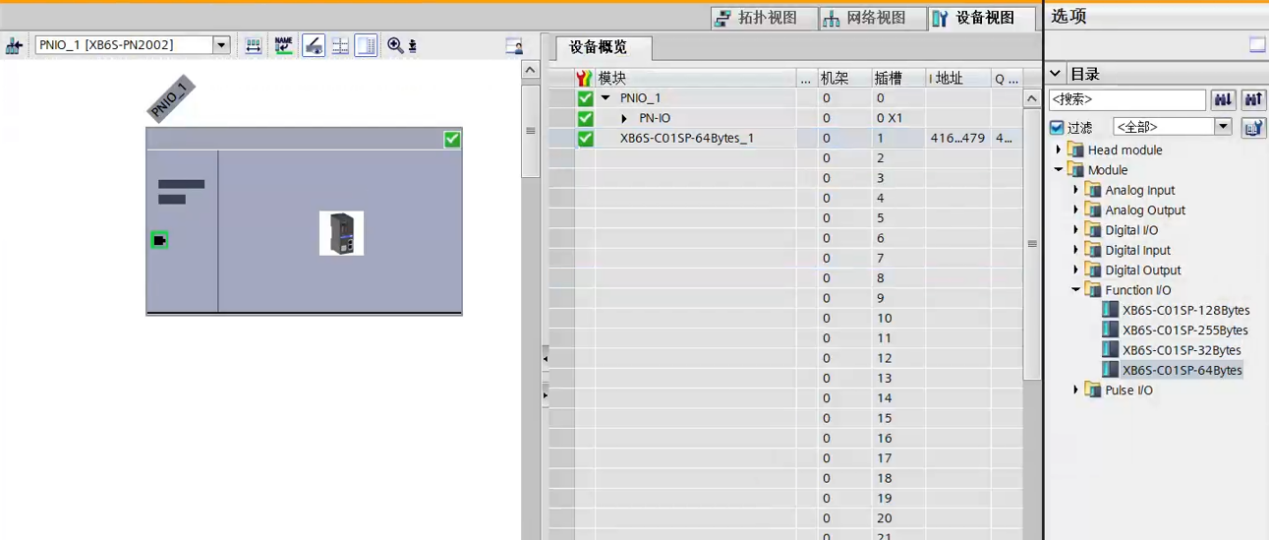Toggle the page layout view toolbar button

[x=366, y=46]
